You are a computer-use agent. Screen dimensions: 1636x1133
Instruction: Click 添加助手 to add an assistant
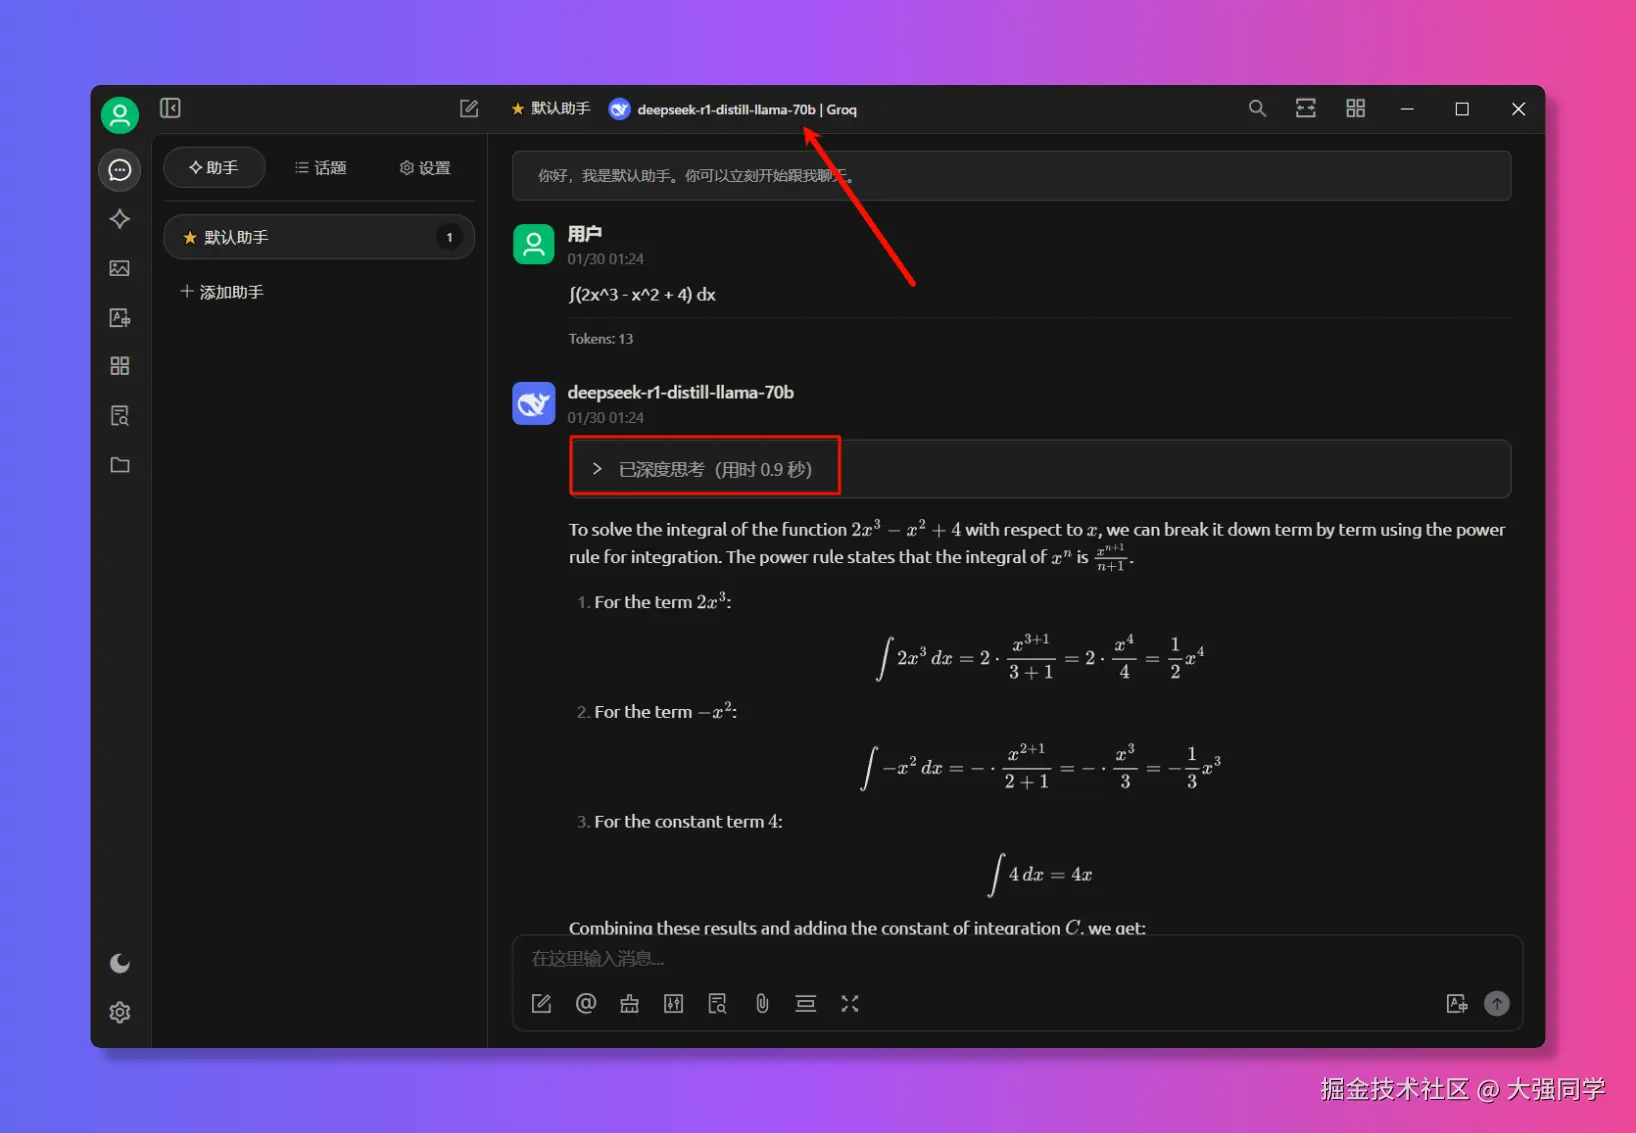222,292
